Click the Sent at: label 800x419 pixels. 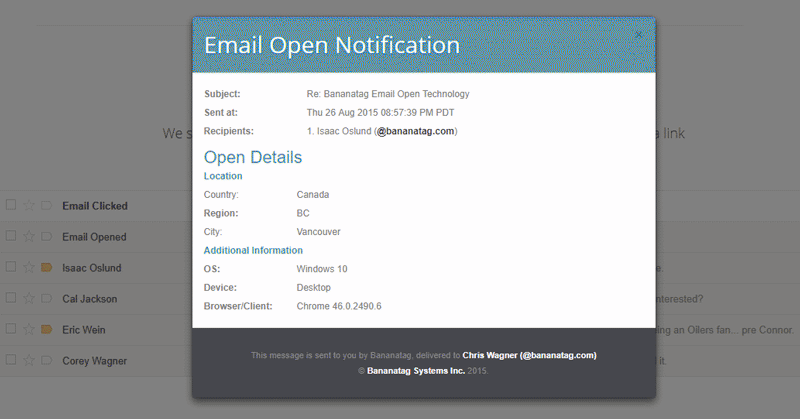pyautogui.click(x=221, y=112)
